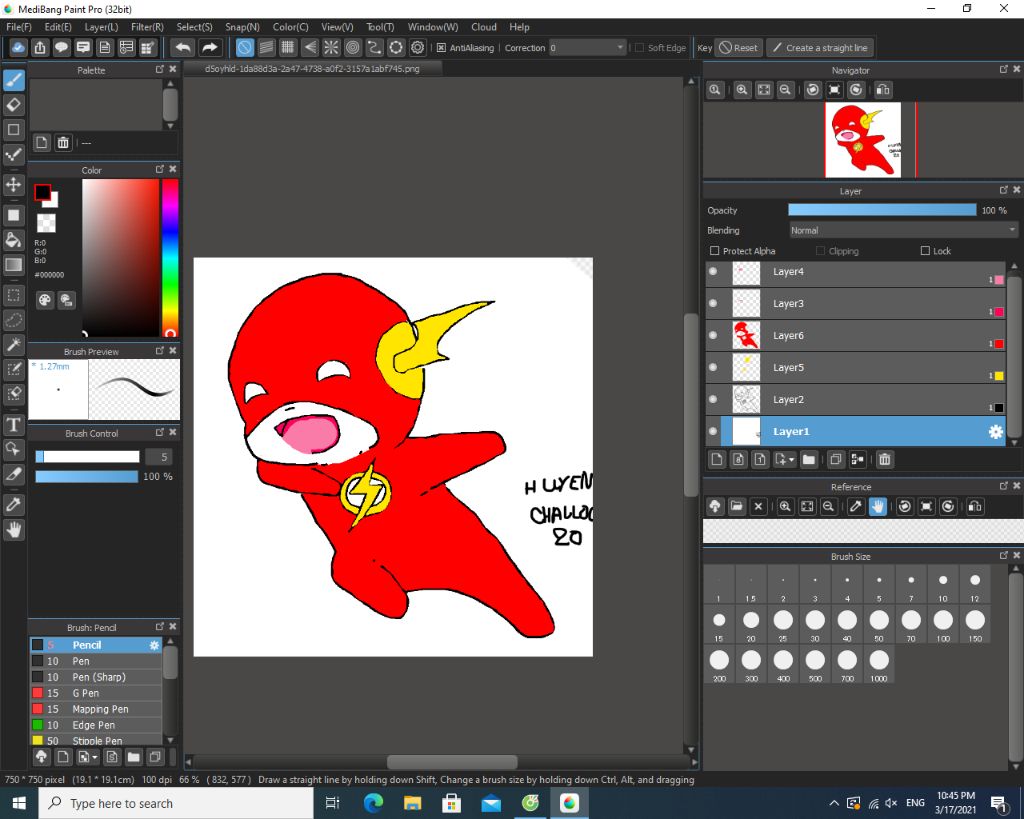The height and width of the screenshot is (819, 1024).
Task: Expand the add-layer dropdown arrow
Action: 792,460
